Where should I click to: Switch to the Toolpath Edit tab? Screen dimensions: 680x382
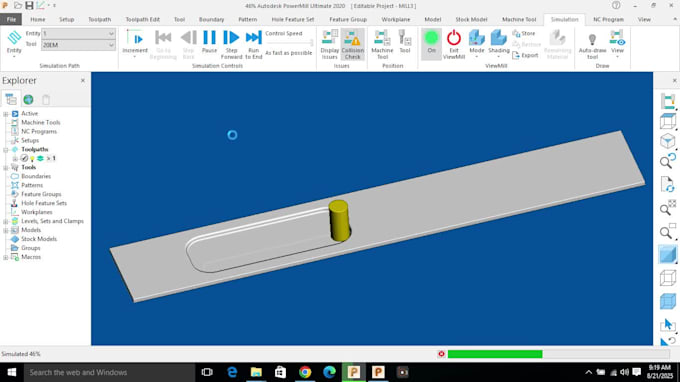142,20
